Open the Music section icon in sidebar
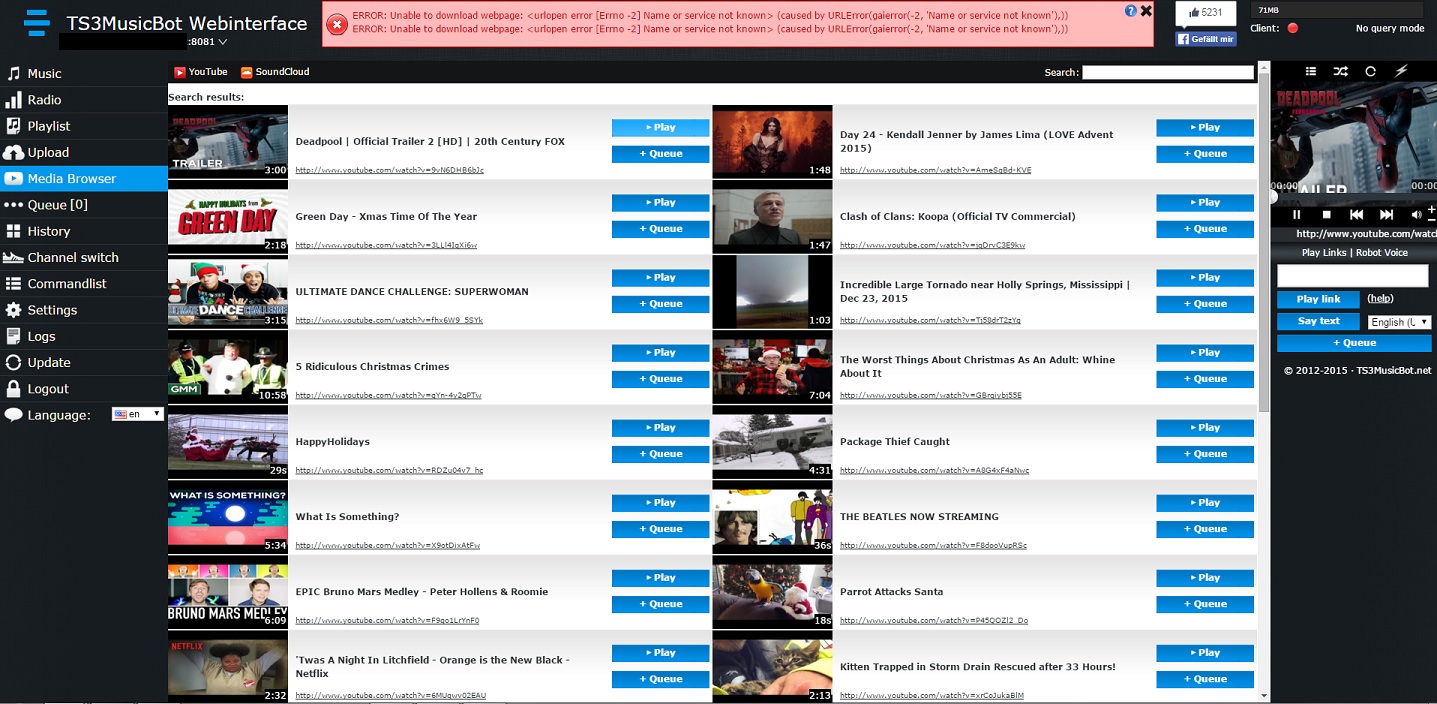This screenshot has width=1437, height=704. pos(13,74)
